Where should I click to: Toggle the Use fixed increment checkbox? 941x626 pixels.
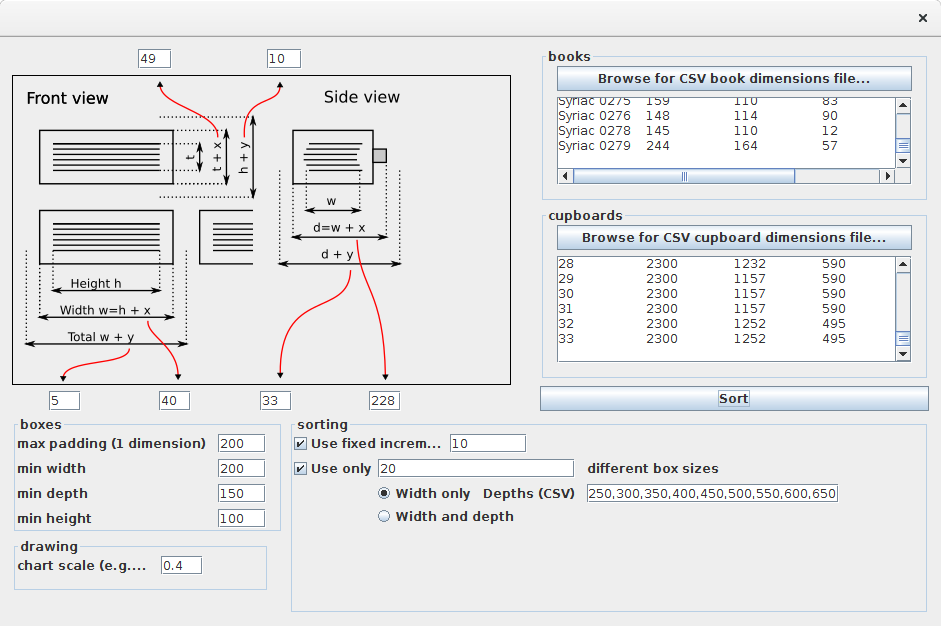(x=301, y=444)
